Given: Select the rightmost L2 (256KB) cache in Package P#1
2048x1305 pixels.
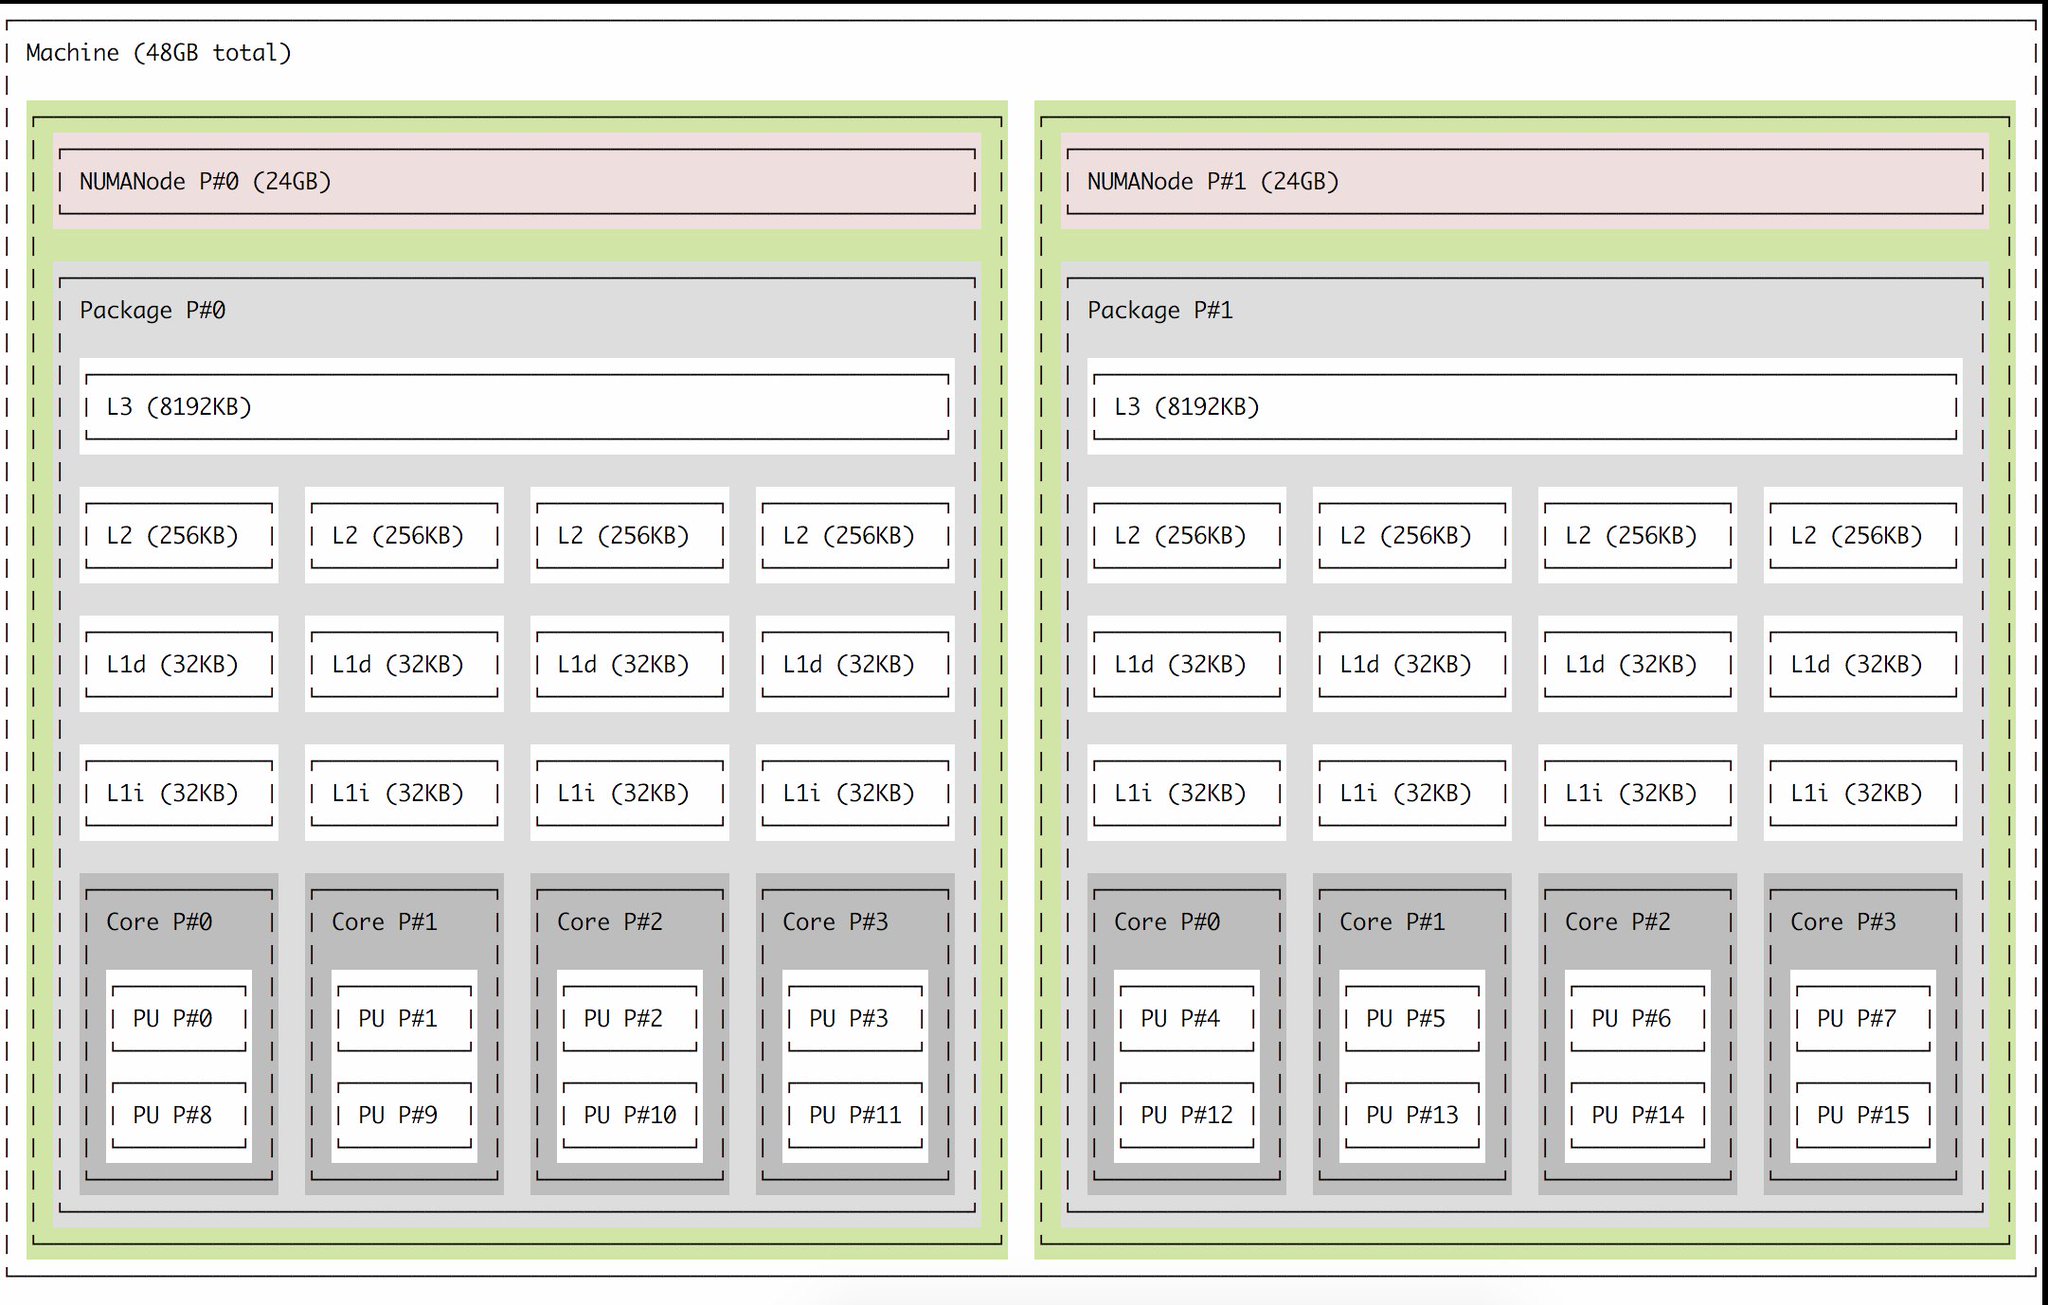Looking at the screenshot, I should (x=1862, y=535).
